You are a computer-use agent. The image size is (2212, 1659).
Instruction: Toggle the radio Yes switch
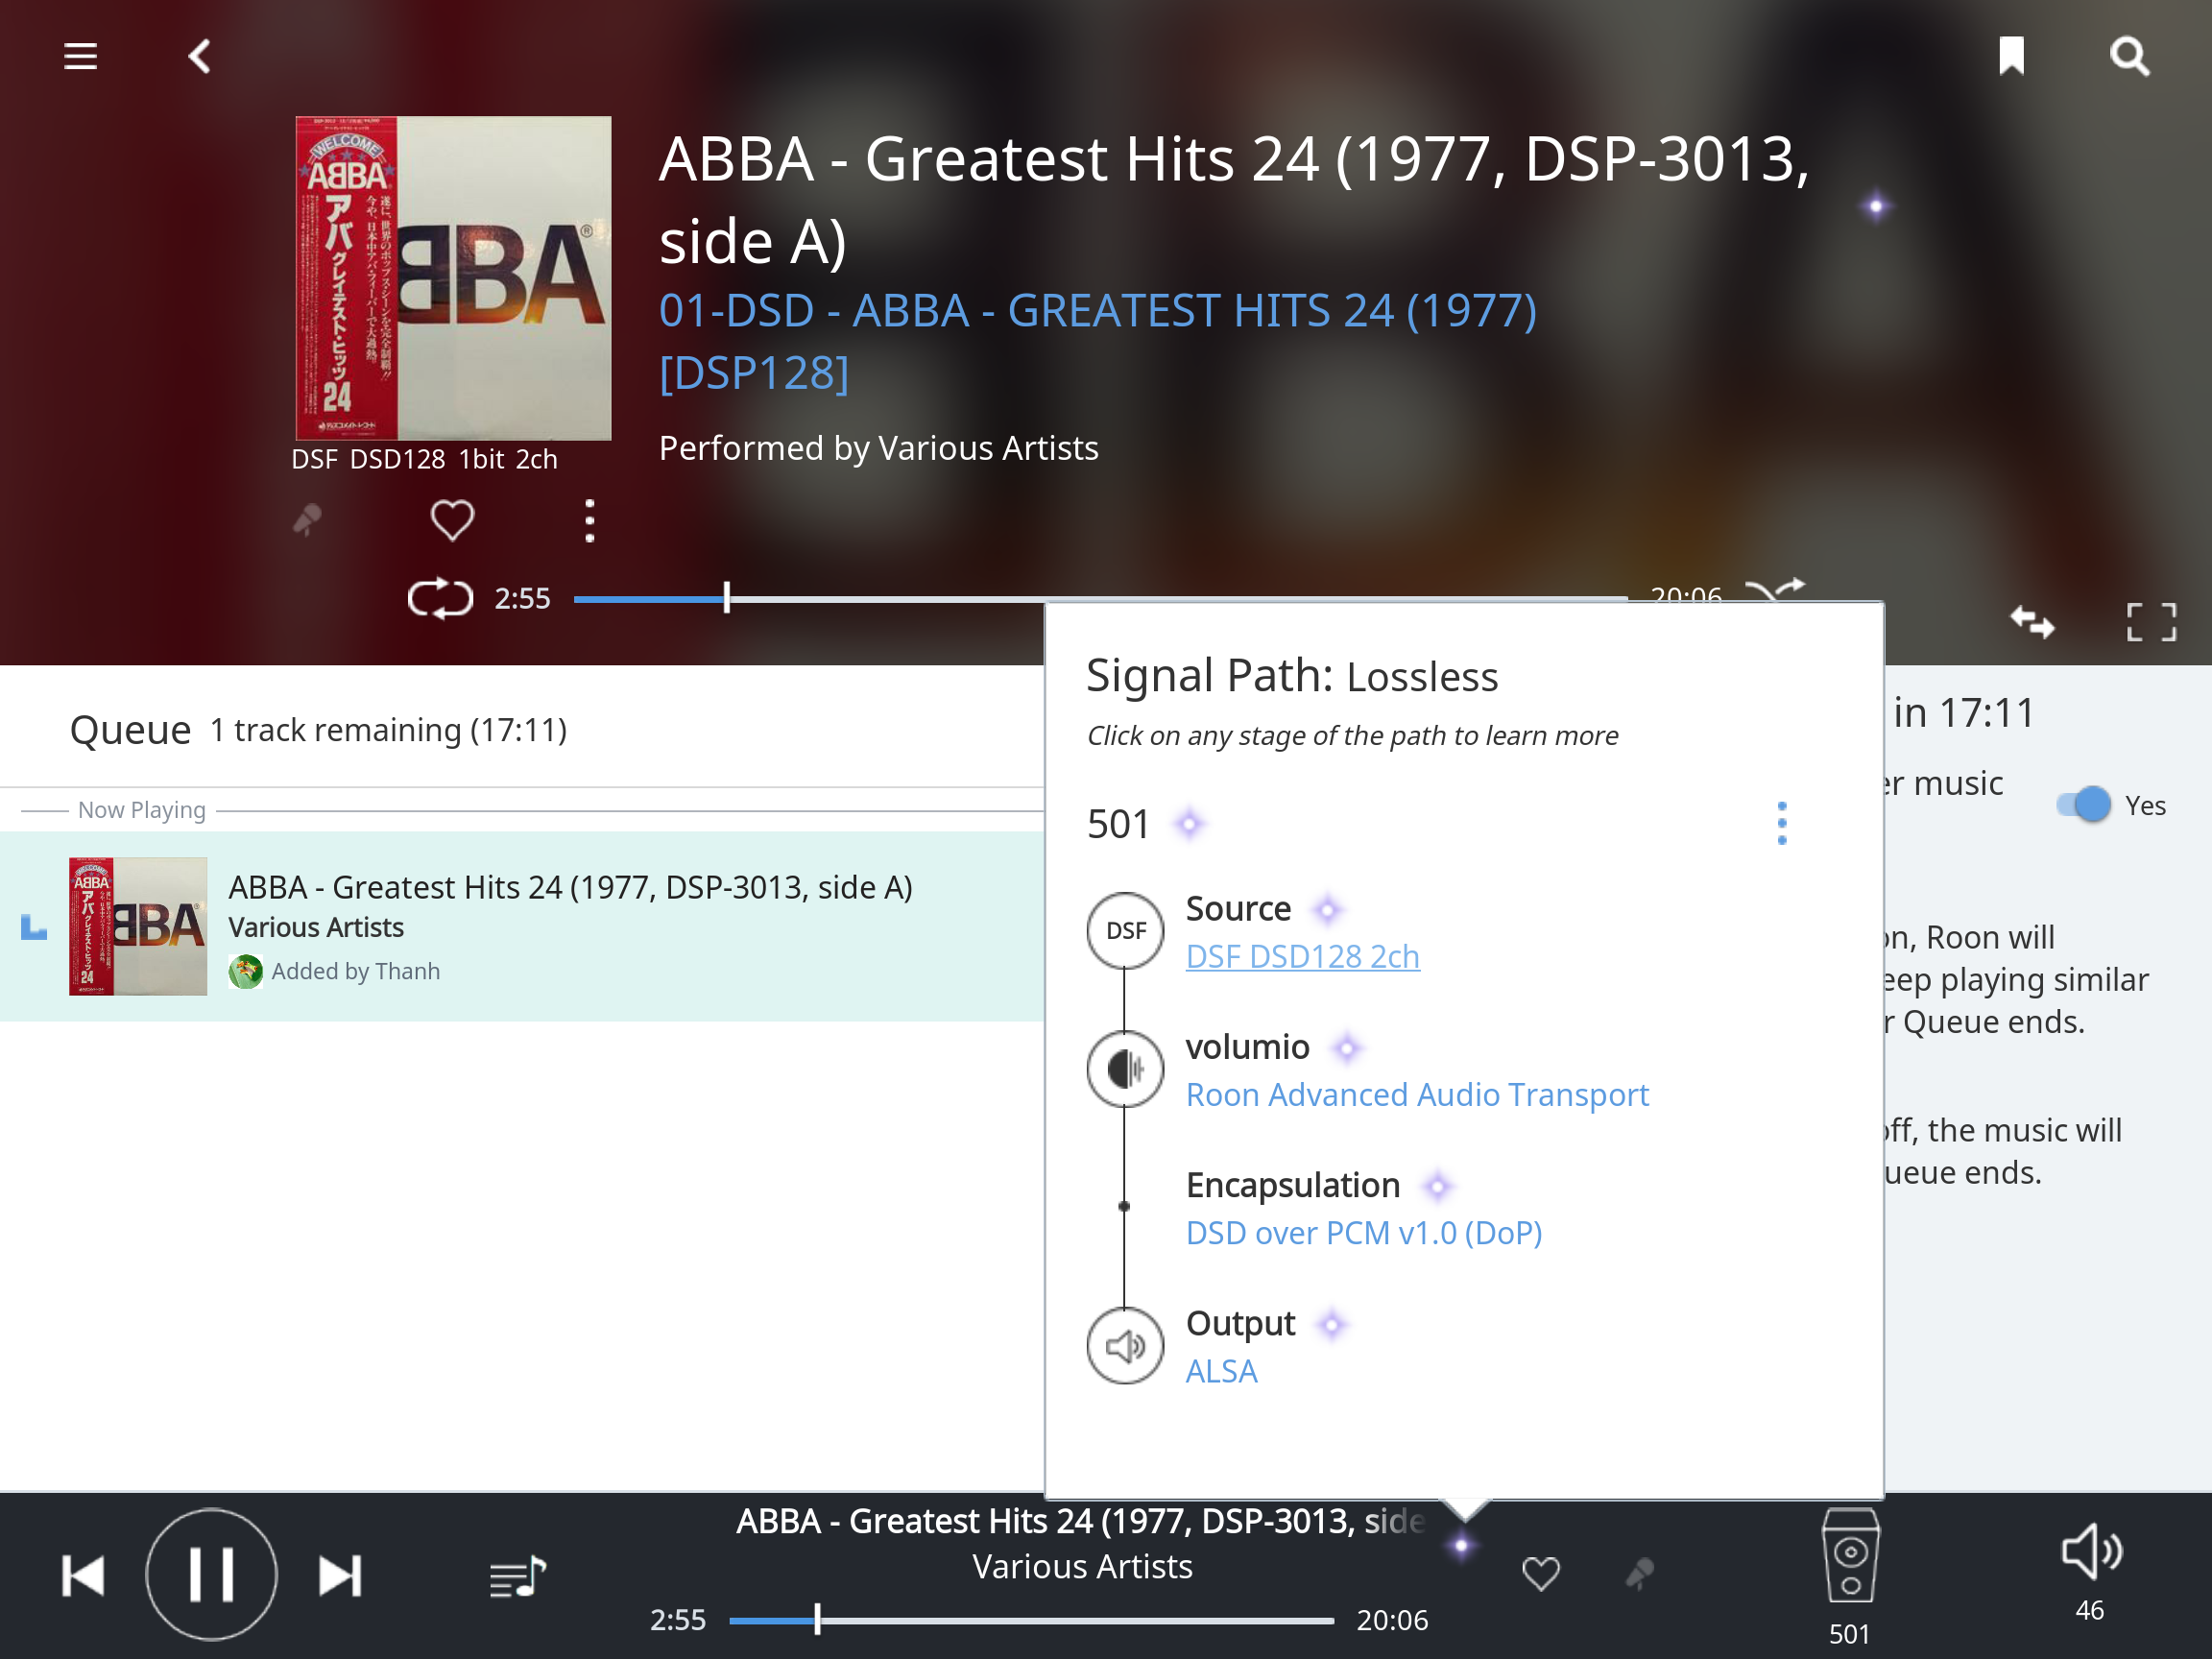click(x=2084, y=805)
